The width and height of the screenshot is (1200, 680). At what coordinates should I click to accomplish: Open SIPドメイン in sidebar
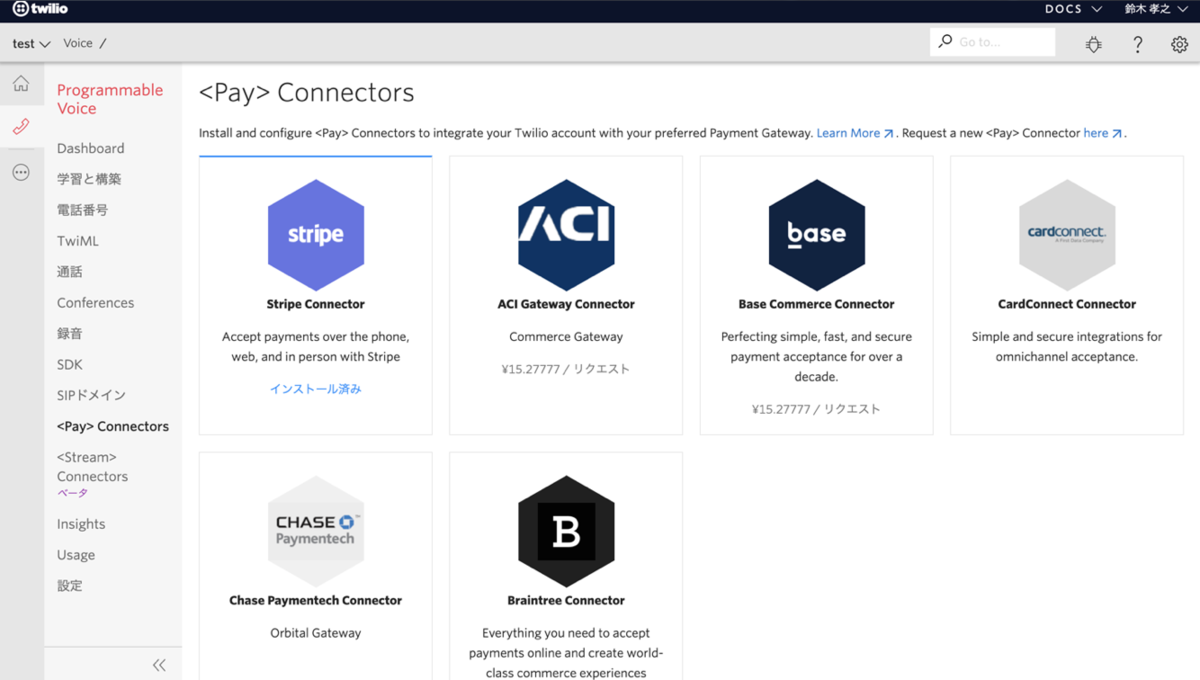click(91, 395)
